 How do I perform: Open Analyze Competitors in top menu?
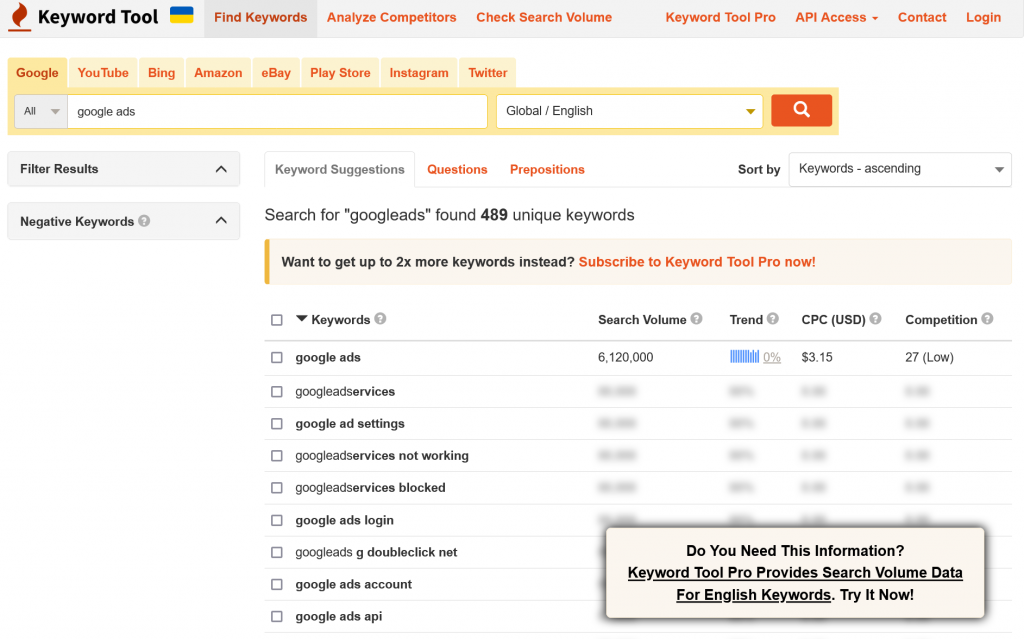[392, 18]
